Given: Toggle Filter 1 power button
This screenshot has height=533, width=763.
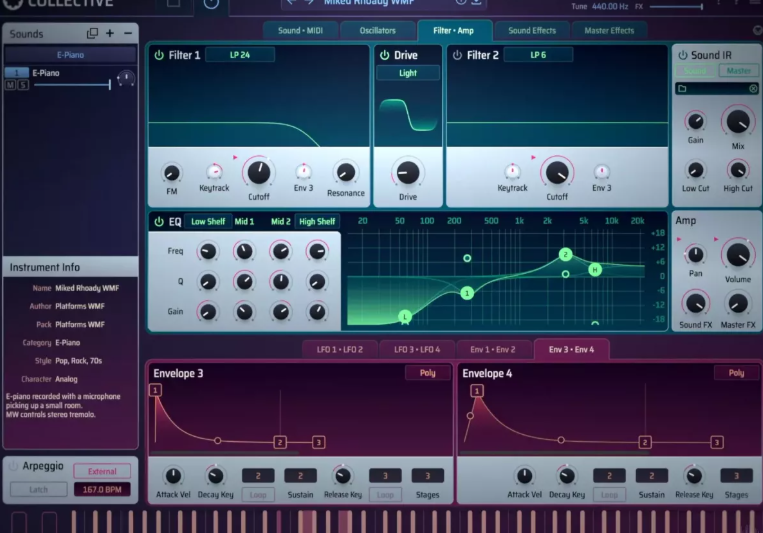Looking at the screenshot, I should [159, 55].
